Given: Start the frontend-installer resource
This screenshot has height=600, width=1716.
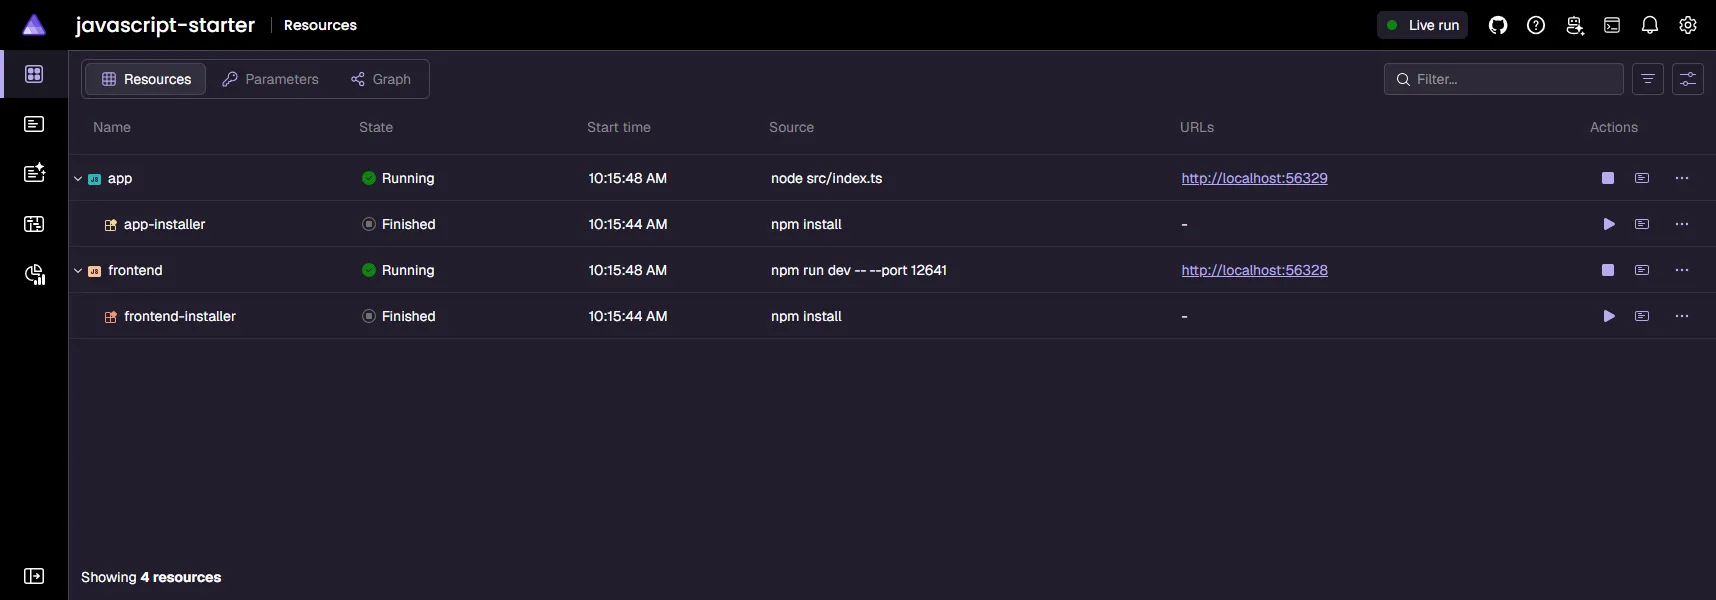Looking at the screenshot, I should pyautogui.click(x=1609, y=316).
